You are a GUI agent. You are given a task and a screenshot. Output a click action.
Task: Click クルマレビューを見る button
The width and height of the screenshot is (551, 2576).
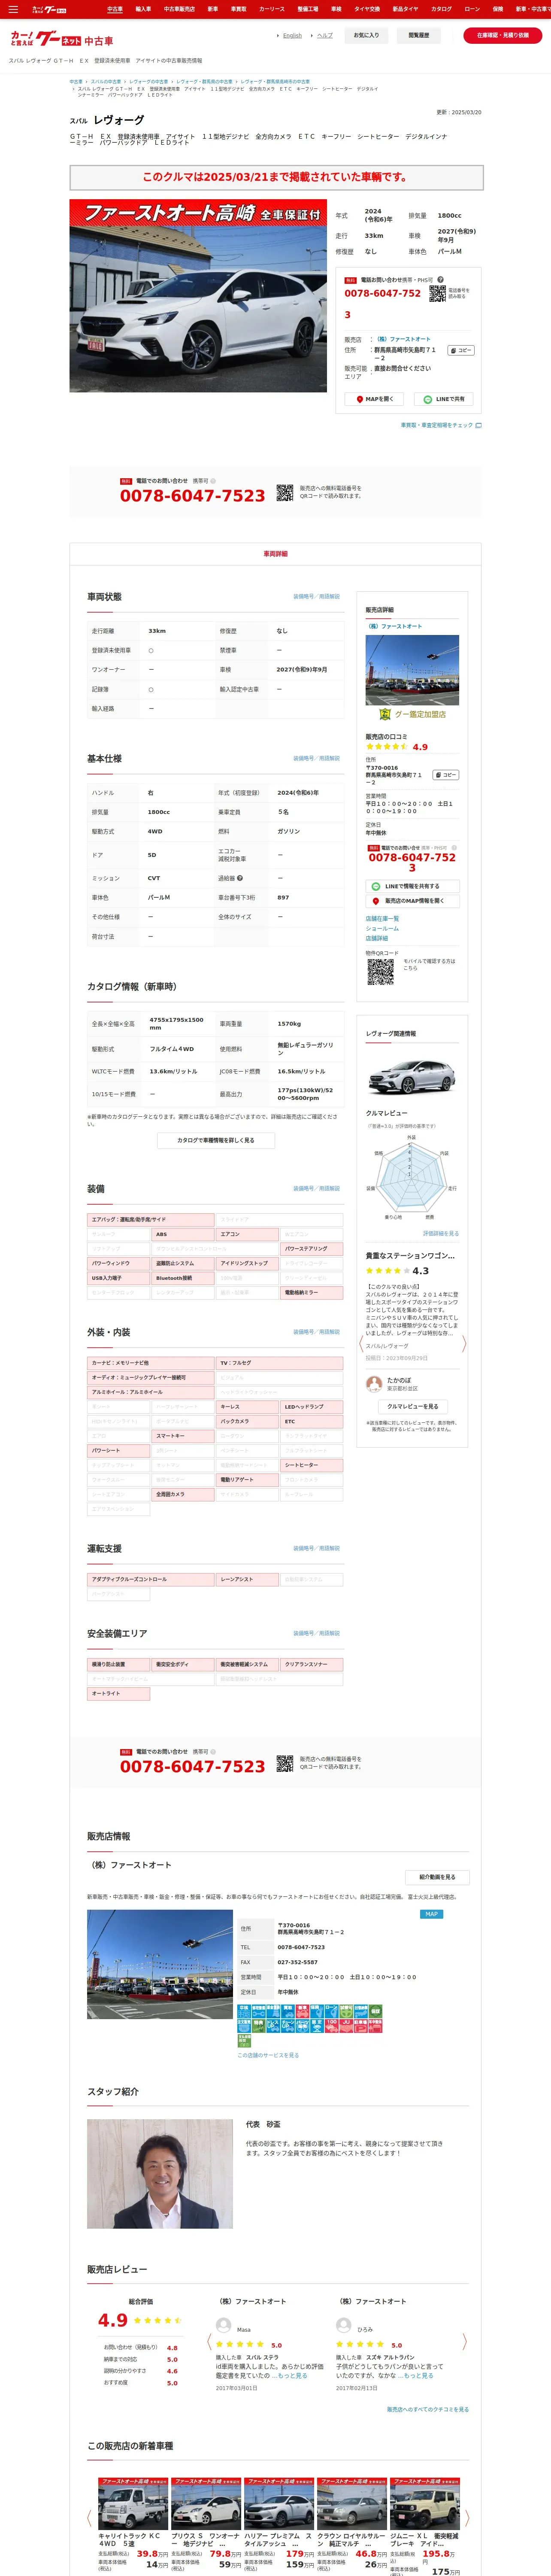[412, 1406]
